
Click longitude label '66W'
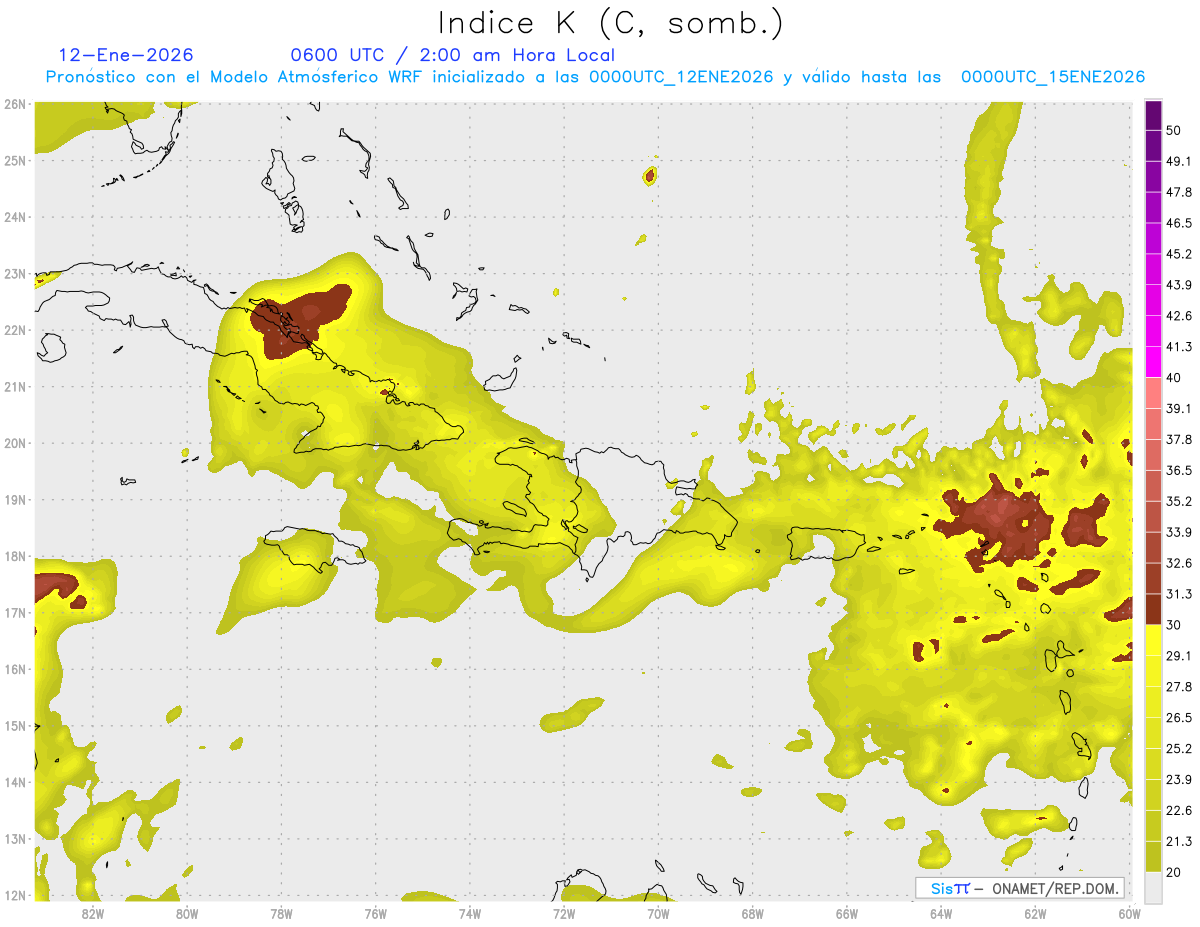(x=847, y=913)
